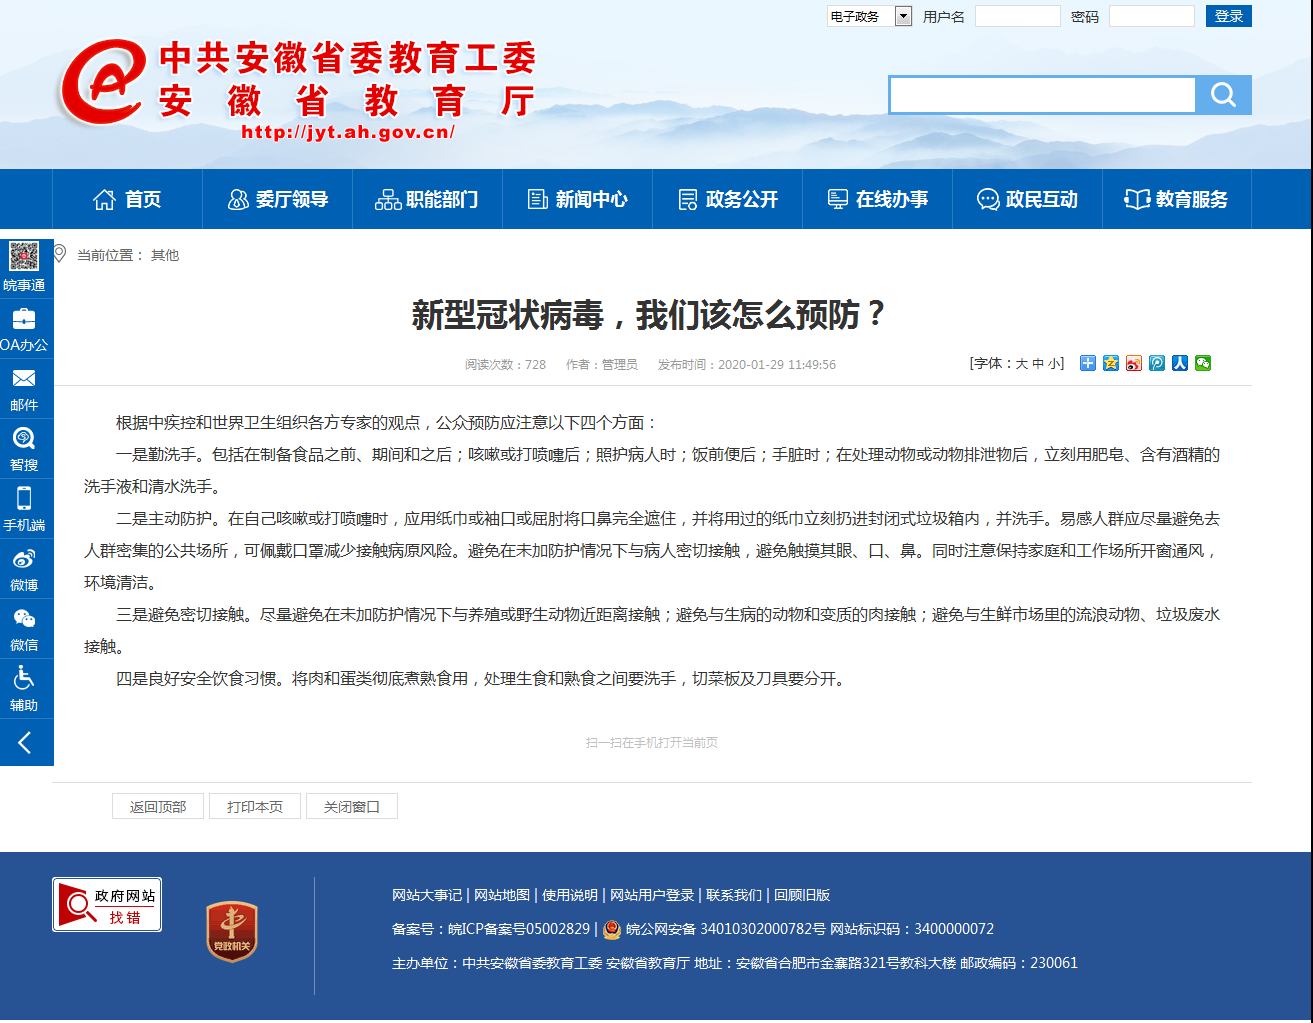Click 打印本页 print button
Image resolution: width=1313 pixels, height=1023 pixels.
[x=255, y=807]
